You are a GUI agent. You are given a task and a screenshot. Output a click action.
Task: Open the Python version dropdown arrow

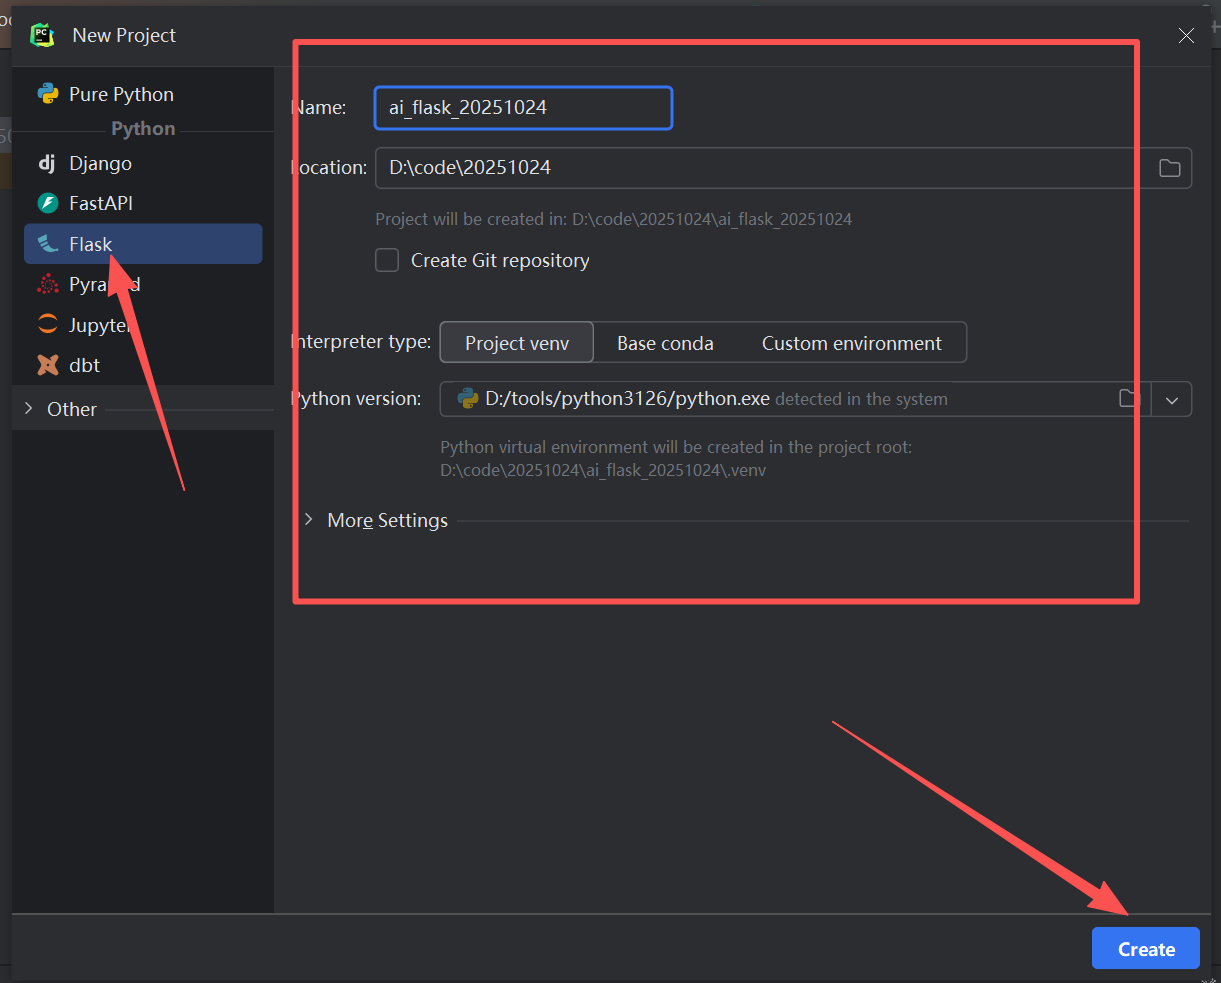tap(1172, 399)
